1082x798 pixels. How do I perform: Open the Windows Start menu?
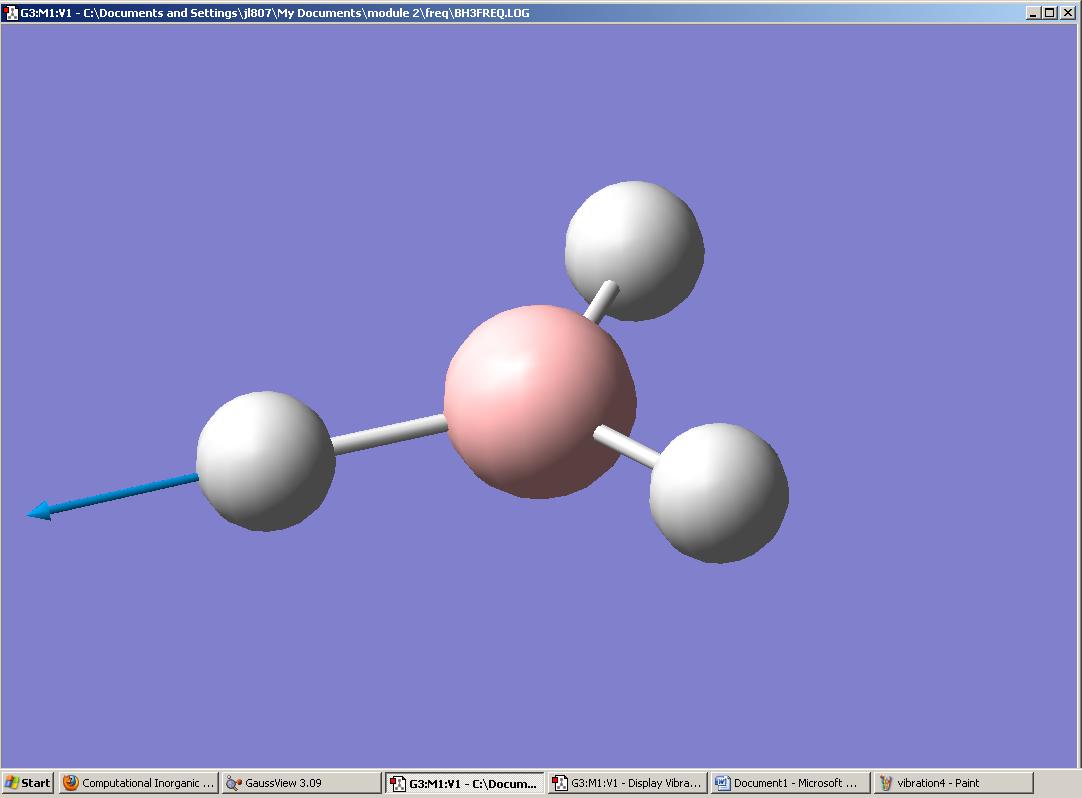pos(28,783)
